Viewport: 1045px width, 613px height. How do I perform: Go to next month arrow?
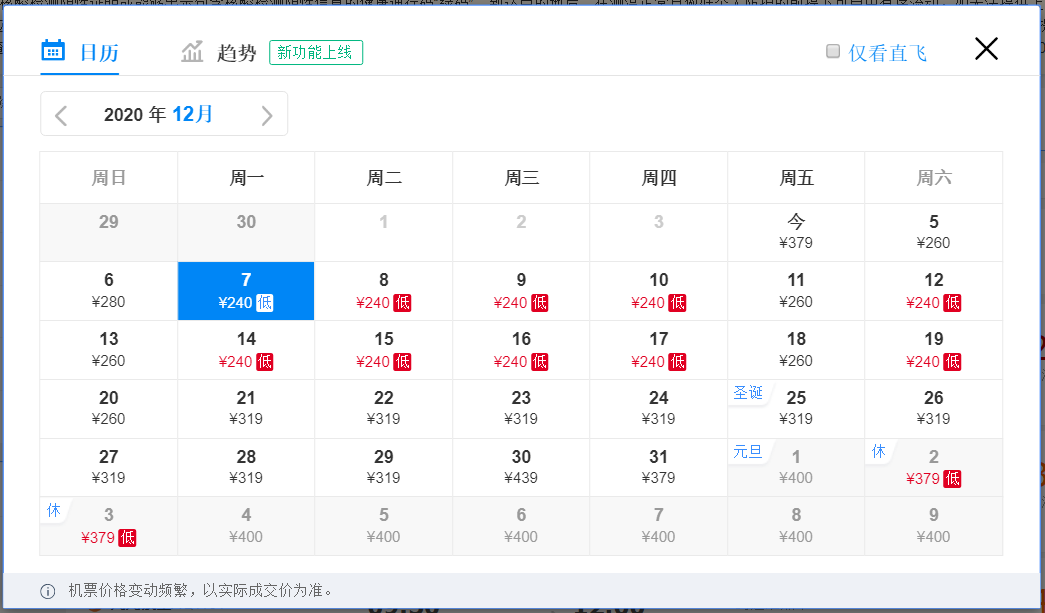267,115
